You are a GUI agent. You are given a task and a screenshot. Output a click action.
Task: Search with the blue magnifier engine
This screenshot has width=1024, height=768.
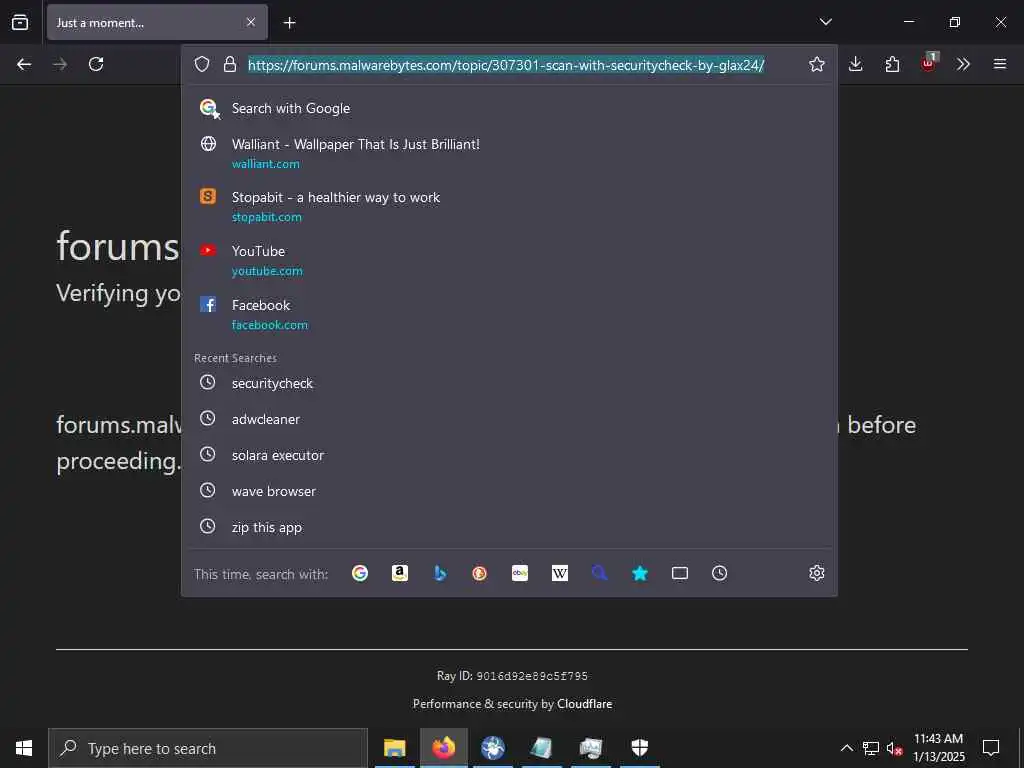tap(600, 573)
